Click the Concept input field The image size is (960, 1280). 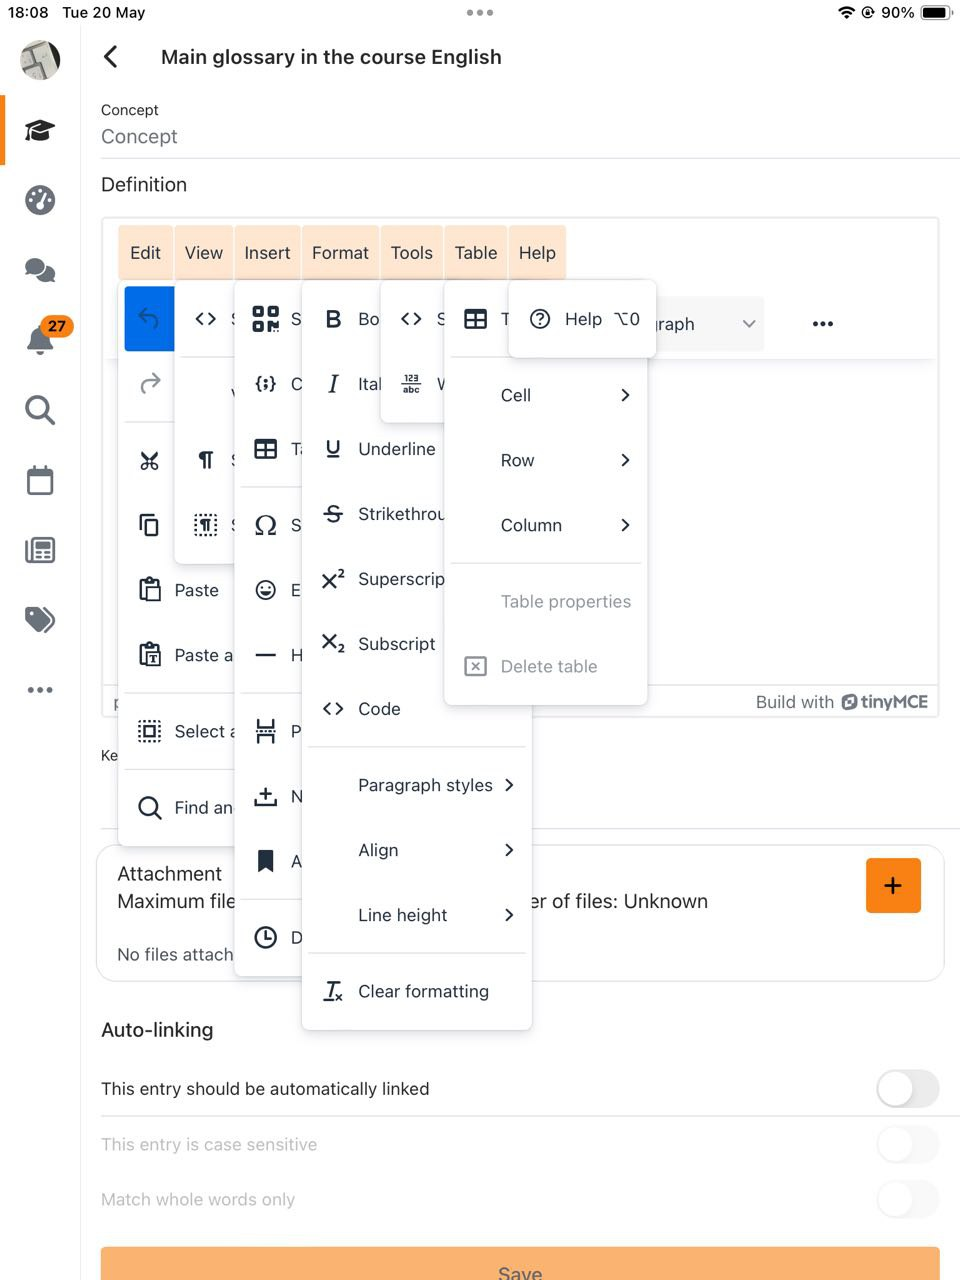[x=530, y=137]
